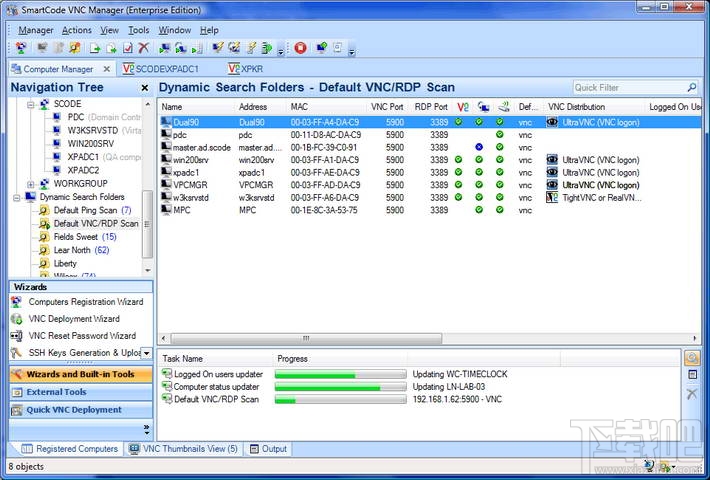Open the toolbar overflow arrow after the page icon

[x=351, y=52]
